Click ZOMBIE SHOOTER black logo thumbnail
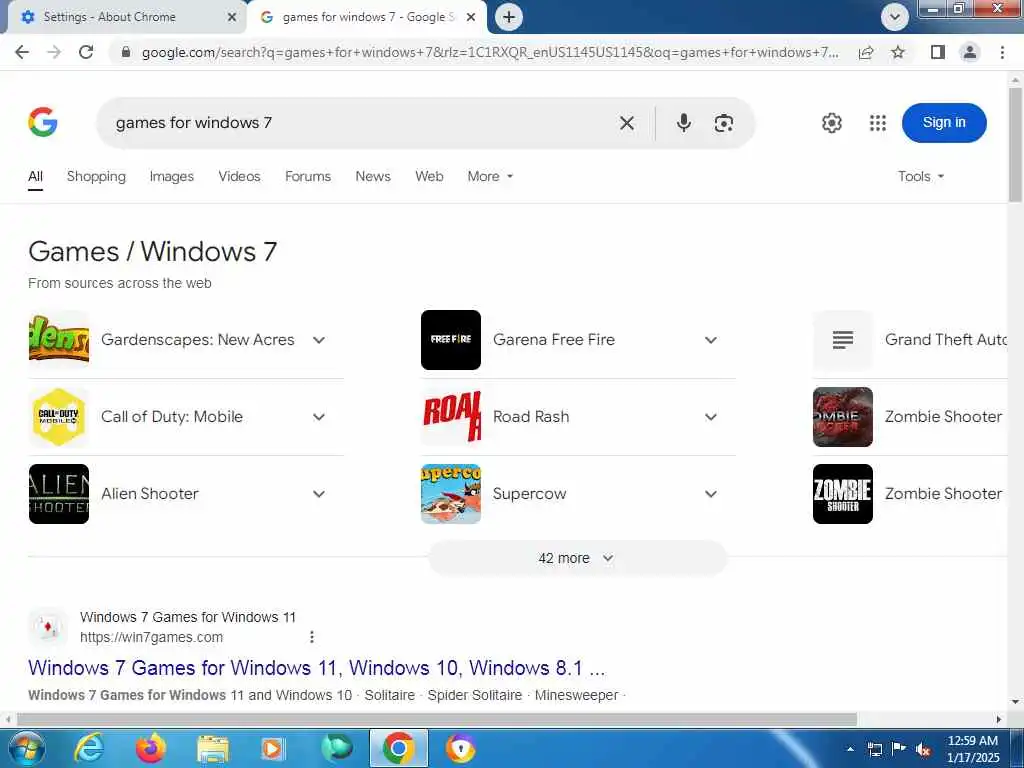This screenshot has width=1024, height=768. tap(842, 494)
